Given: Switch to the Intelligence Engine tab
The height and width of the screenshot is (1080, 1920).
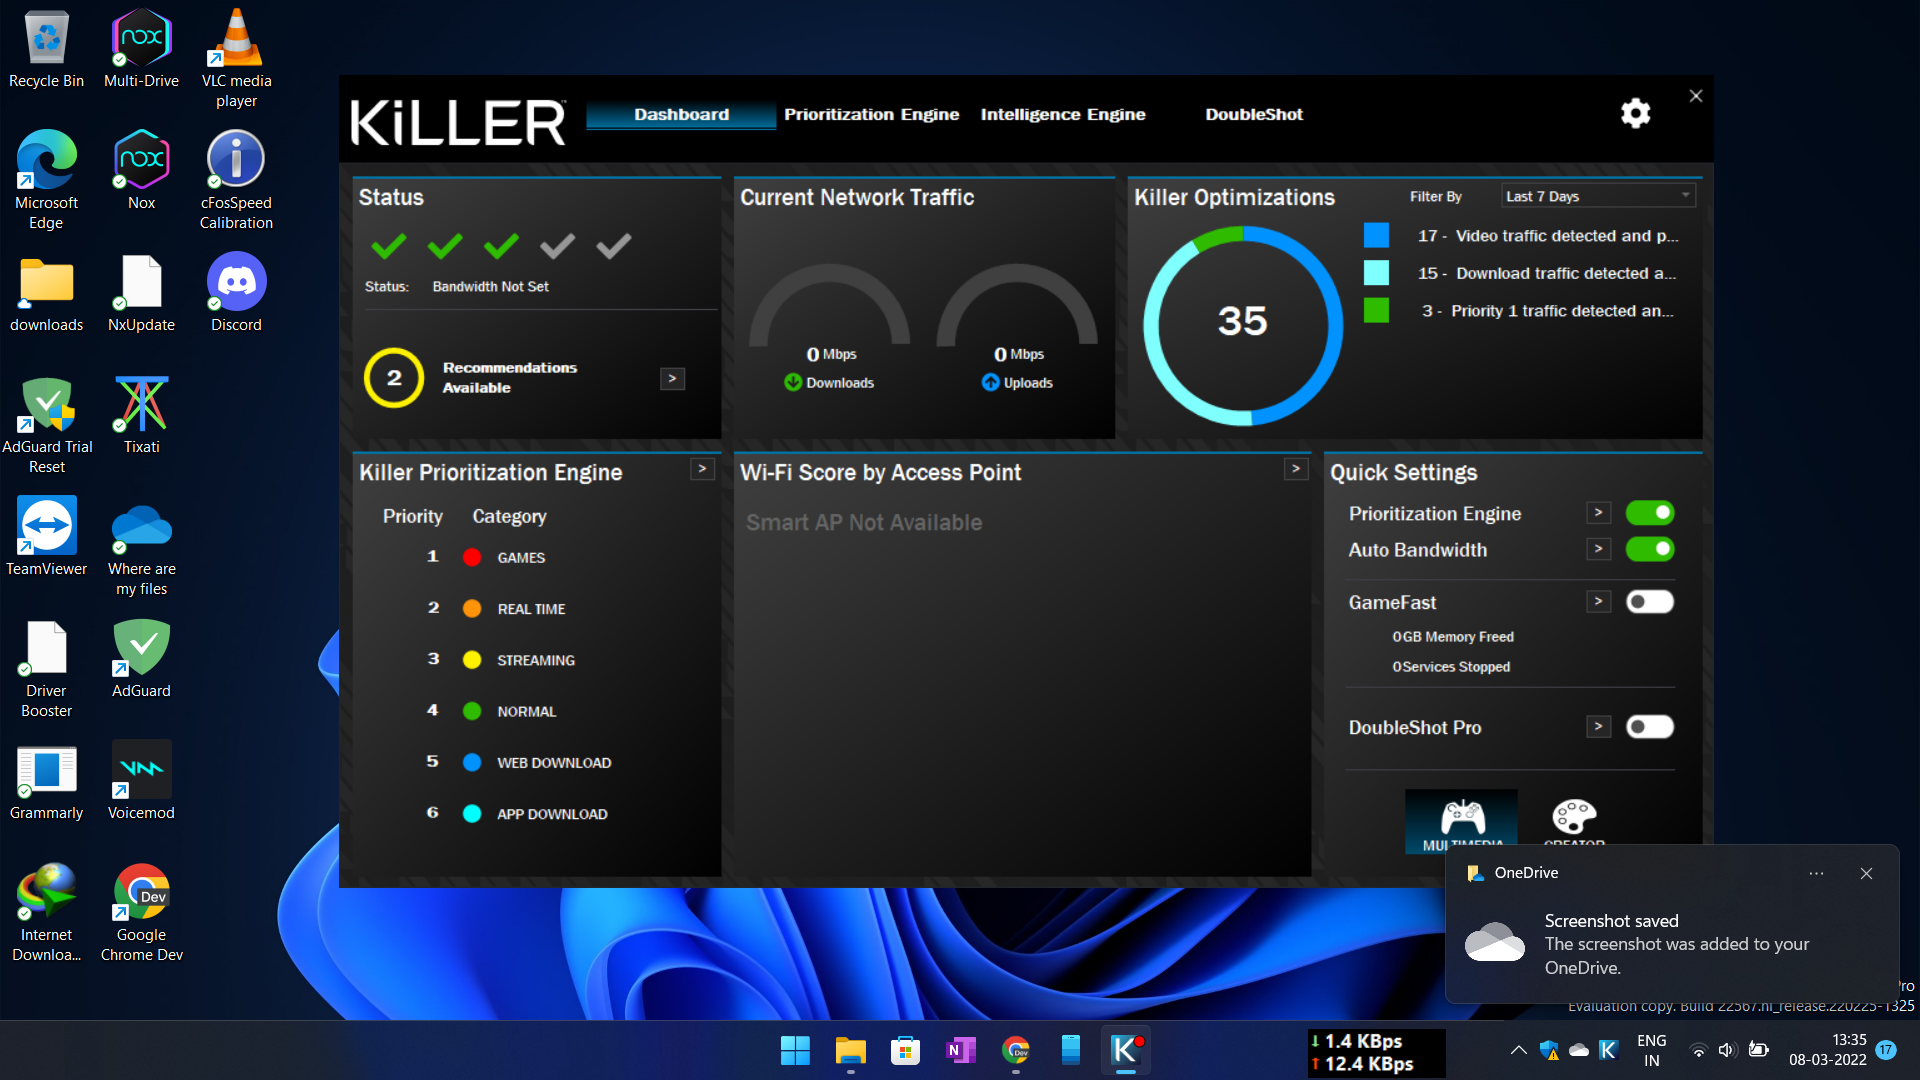Looking at the screenshot, I should coord(1062,114).
